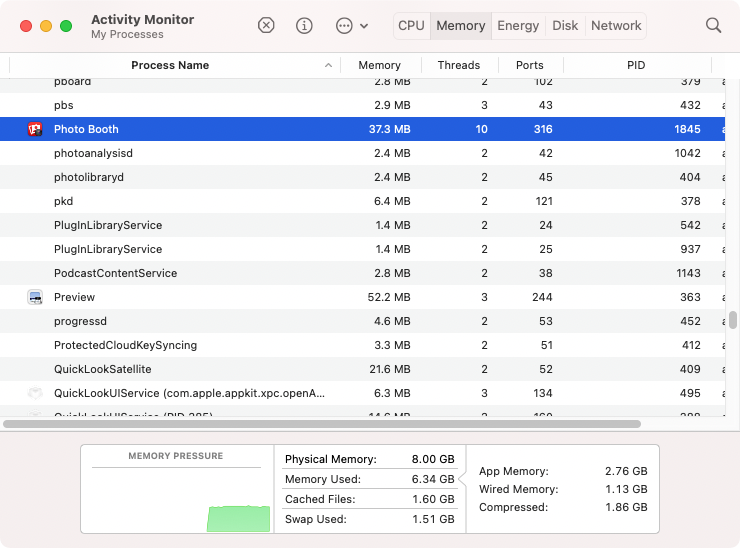Sort by the Process Name column header
Image resolution: width=740 pixels, height=548 pixels.
pos(170,65)
